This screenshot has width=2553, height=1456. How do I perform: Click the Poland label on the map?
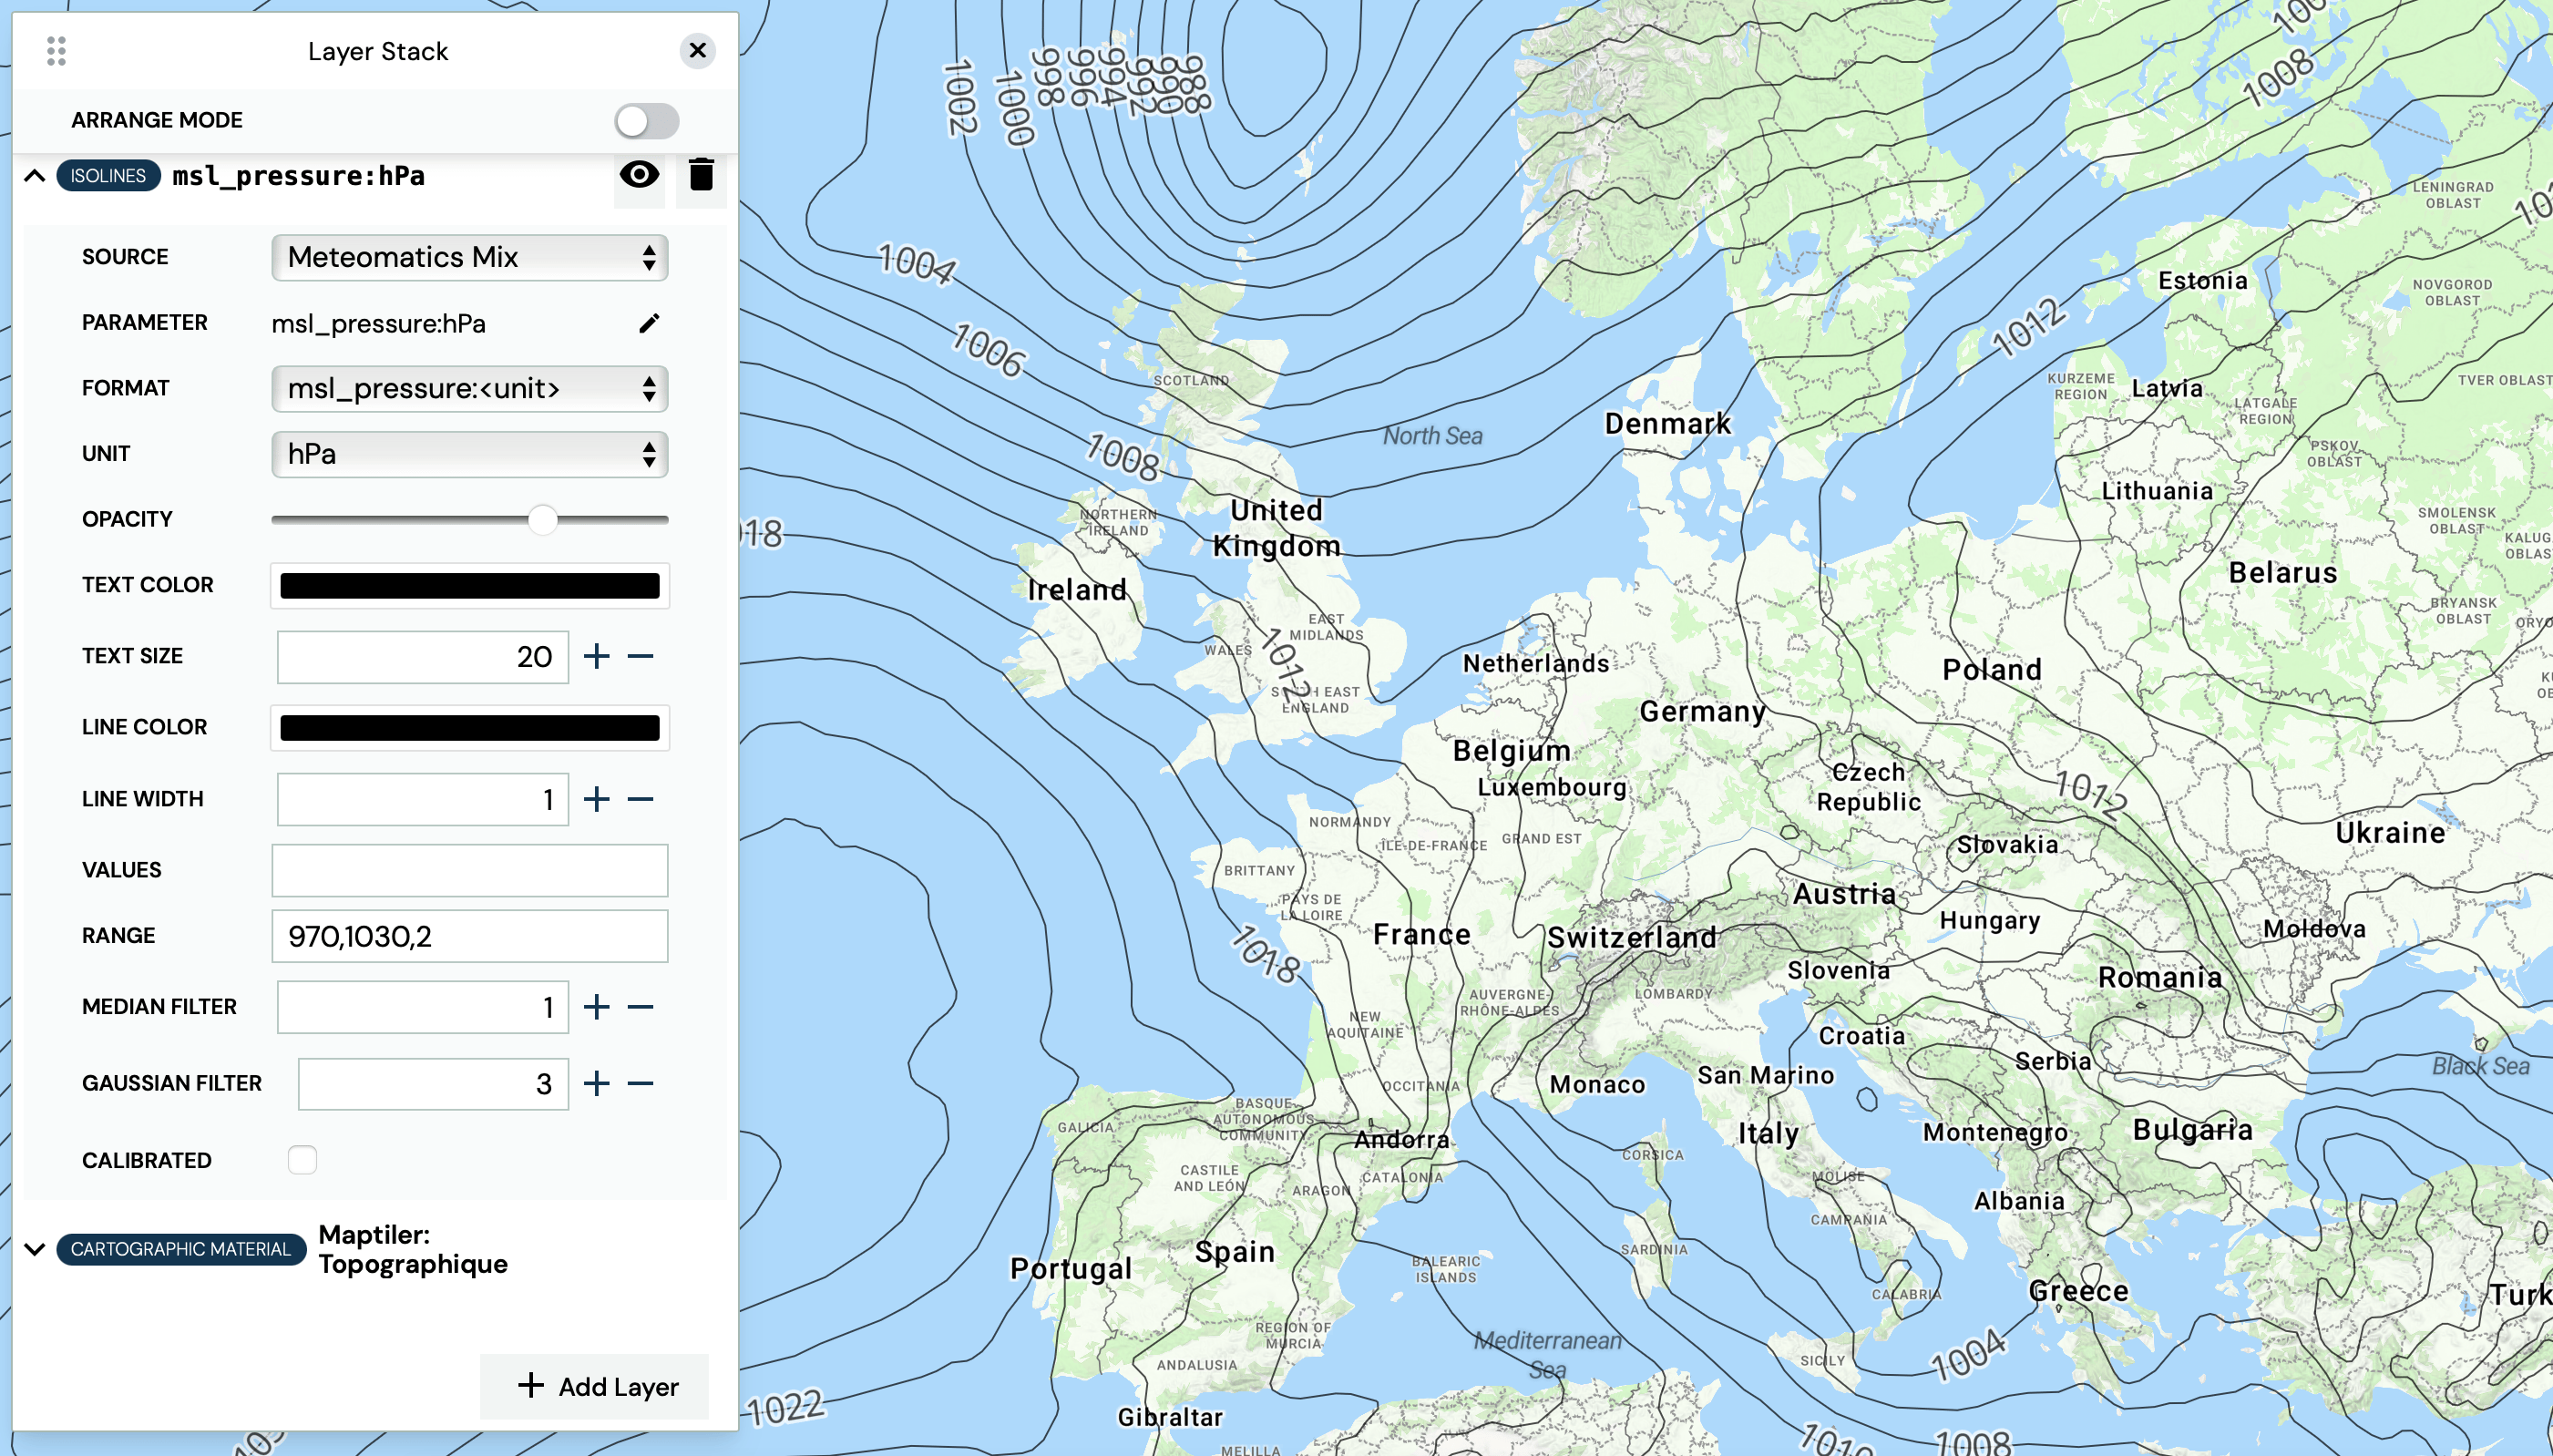click(x=1991, y=669)
